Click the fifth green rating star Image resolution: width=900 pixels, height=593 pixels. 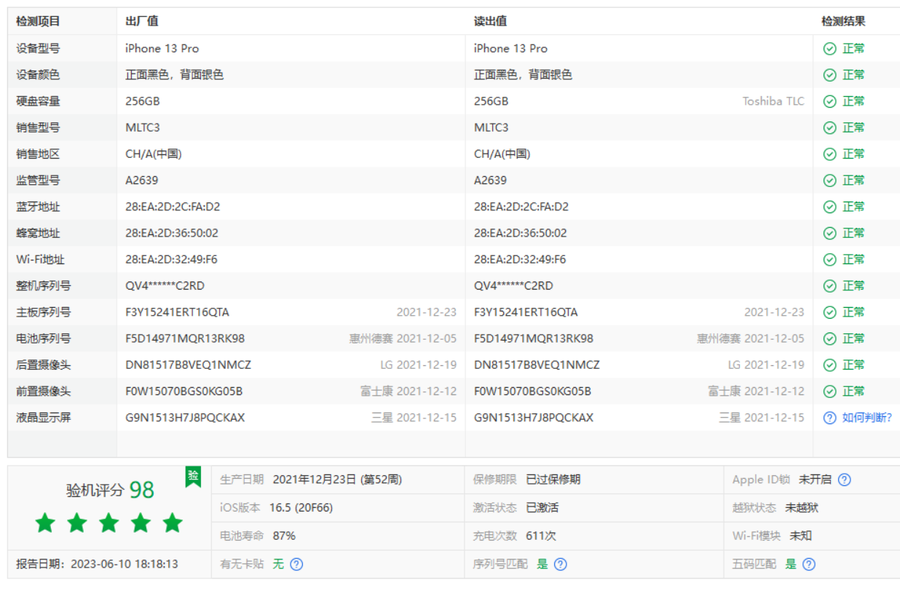pyautogui.click(x=172, y=523)
